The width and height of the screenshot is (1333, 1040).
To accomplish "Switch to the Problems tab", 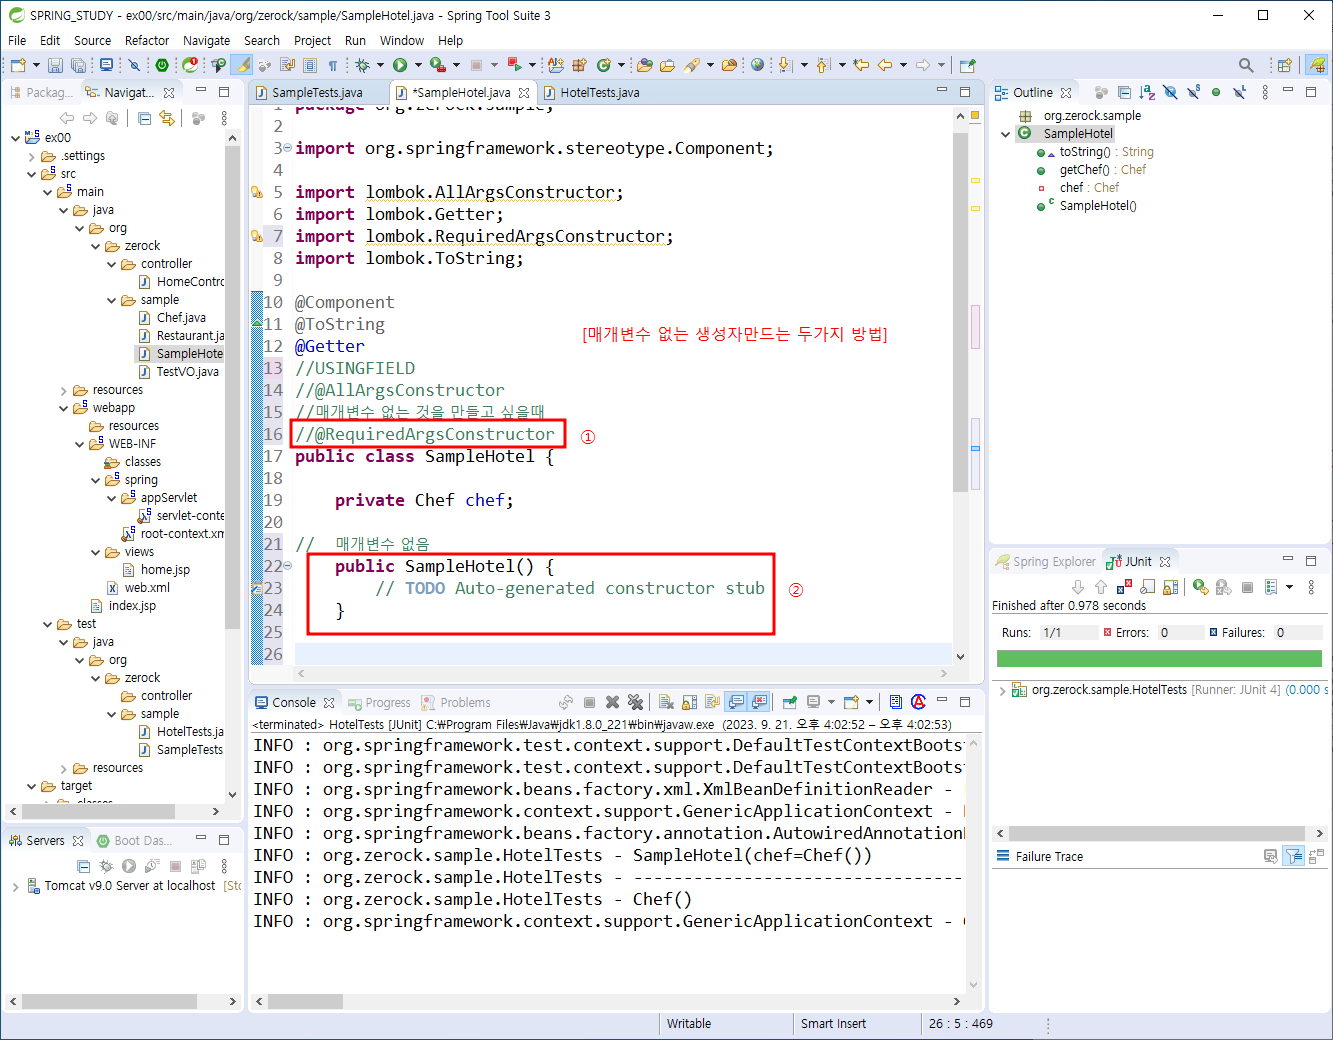I will pyautogui.click(x=456, y=702).
